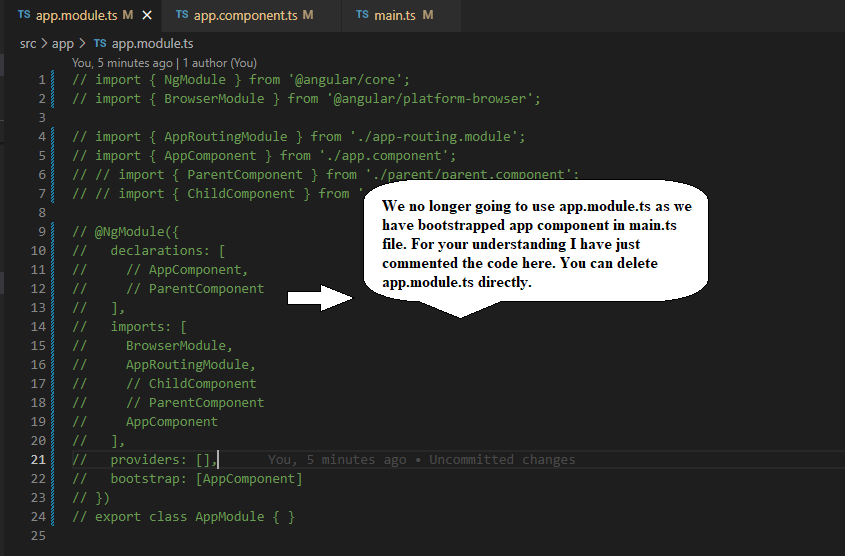The width and height of the screenshot is (849, 556).
Task: Select 'app' in the breadcrumb
Action: coord(62,44)
